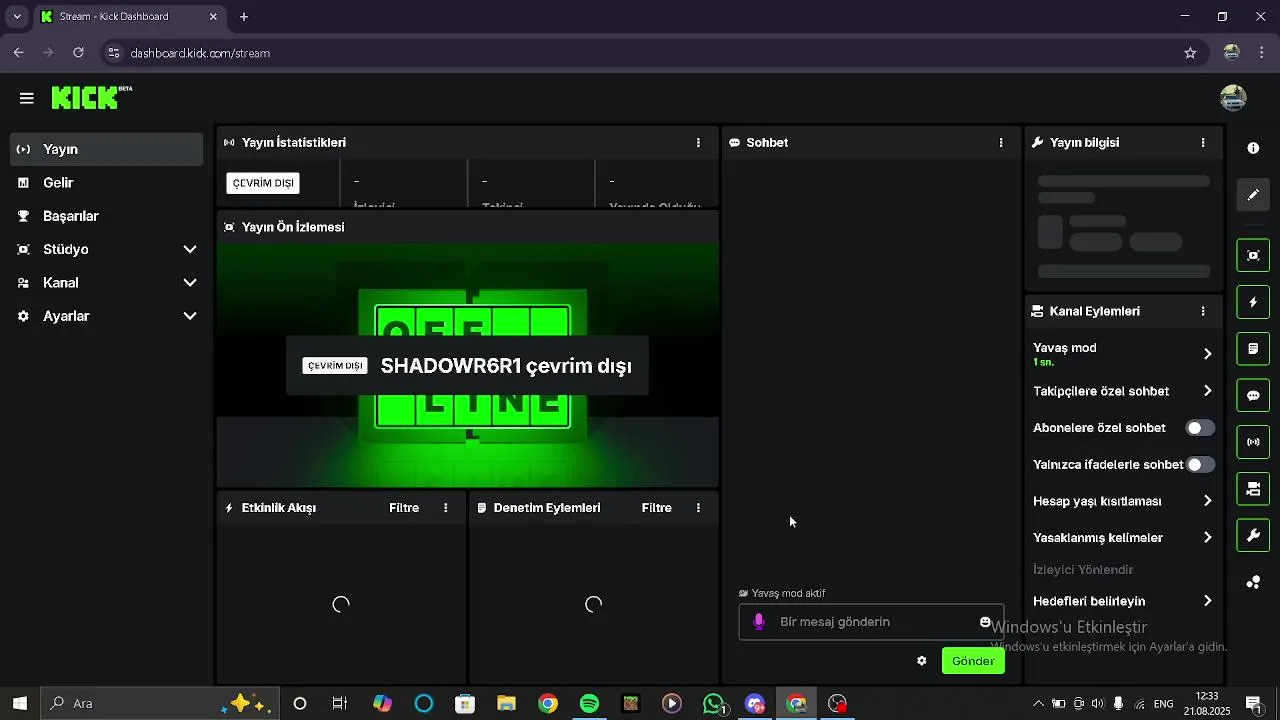Open Yayın İstatistikleri panel options menu
1280x720 pixels.
tap(698, 143)
